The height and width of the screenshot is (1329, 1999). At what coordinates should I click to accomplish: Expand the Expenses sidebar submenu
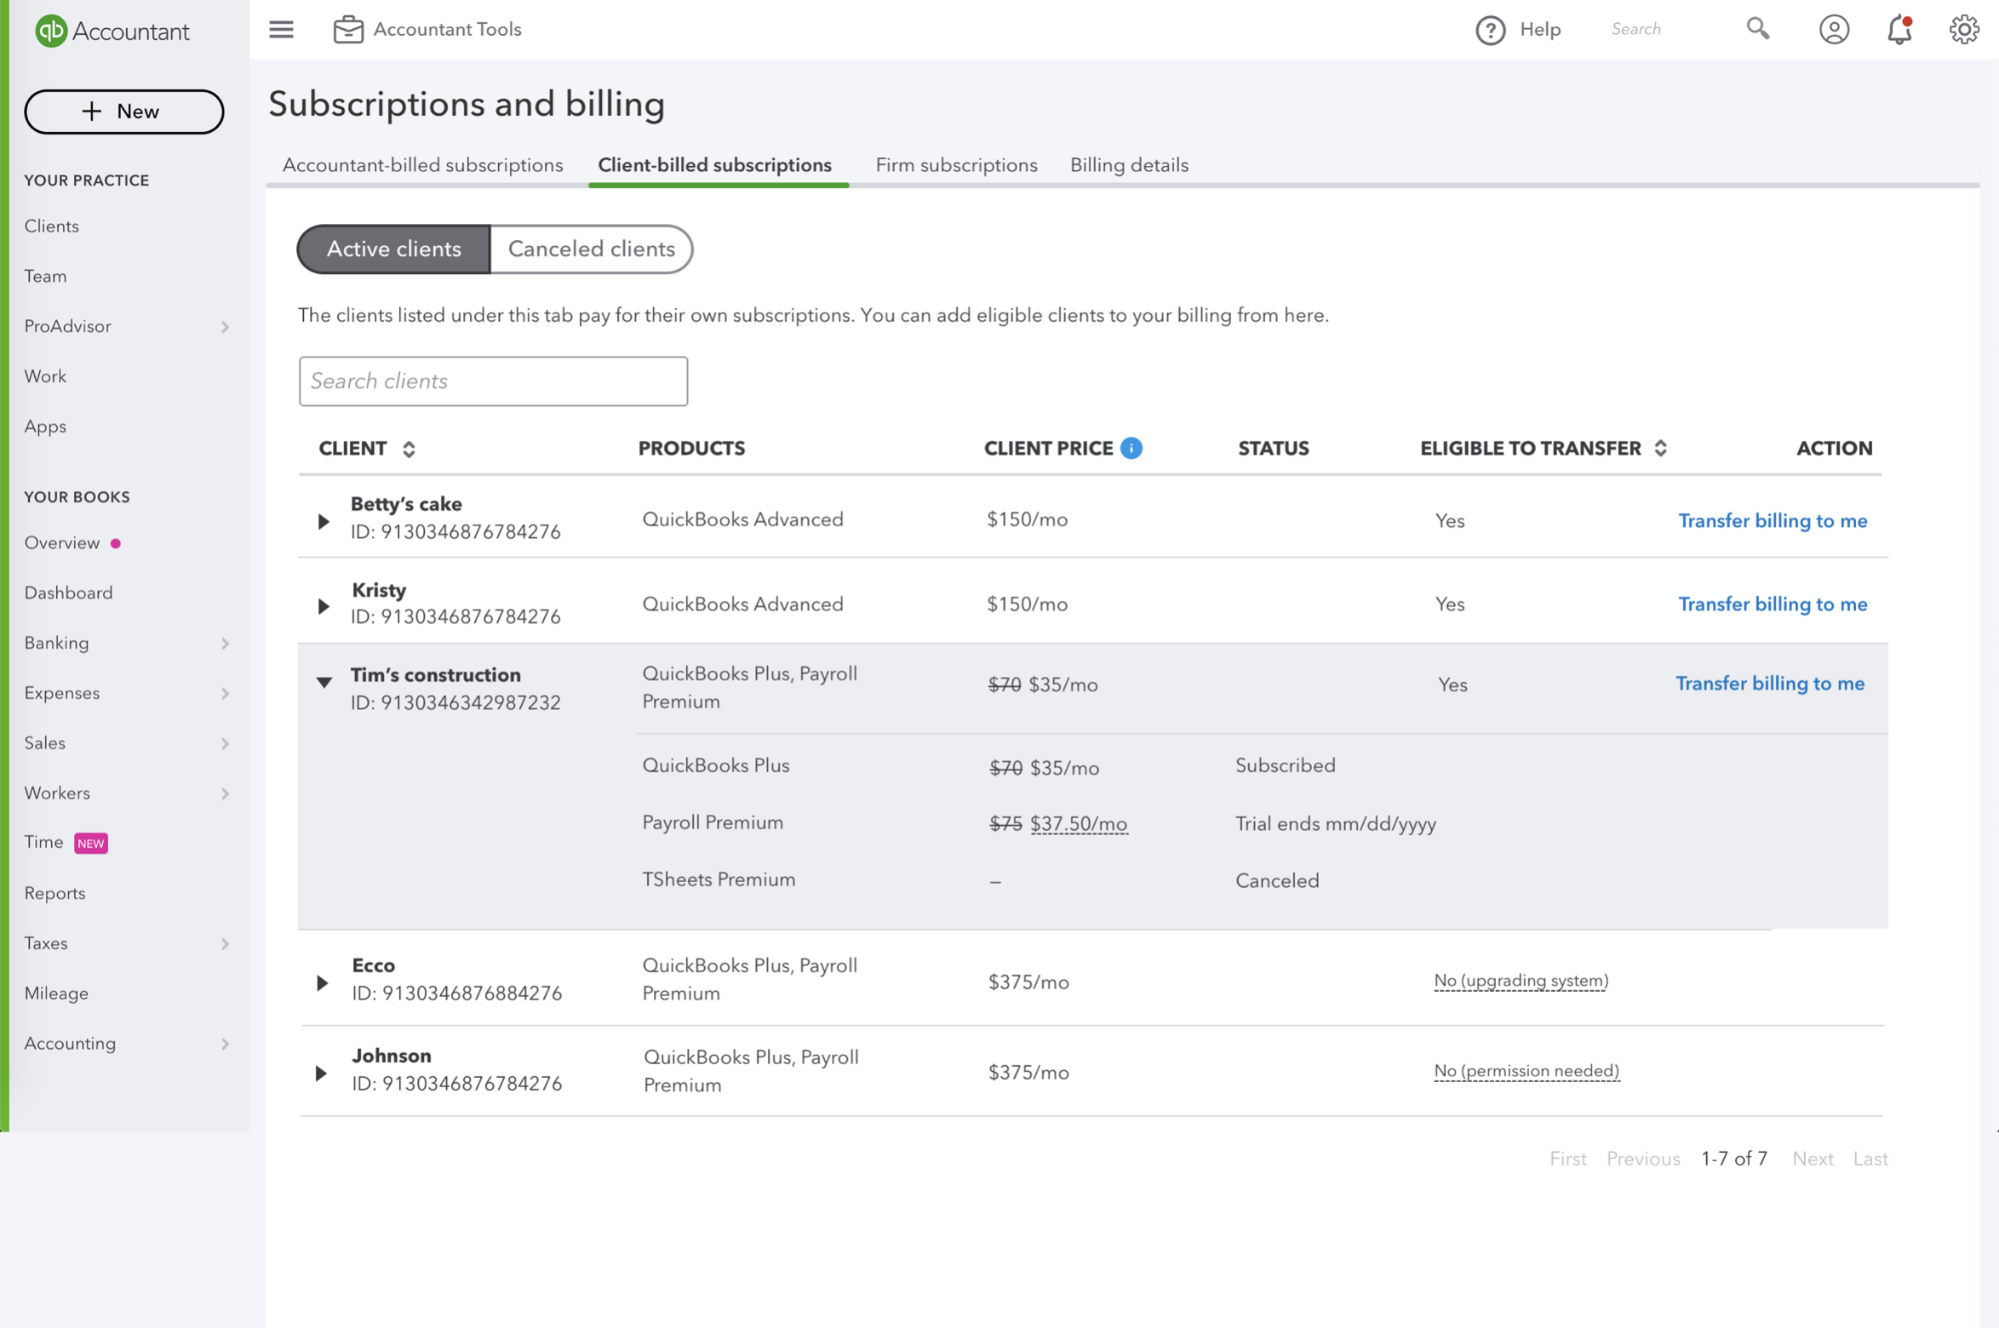225,694
